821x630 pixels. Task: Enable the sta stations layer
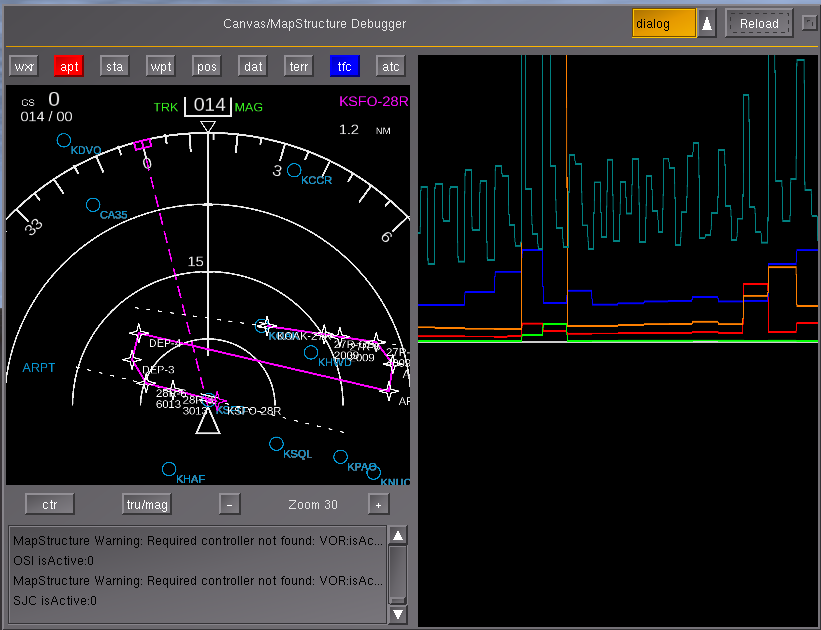tap(115, 67)
